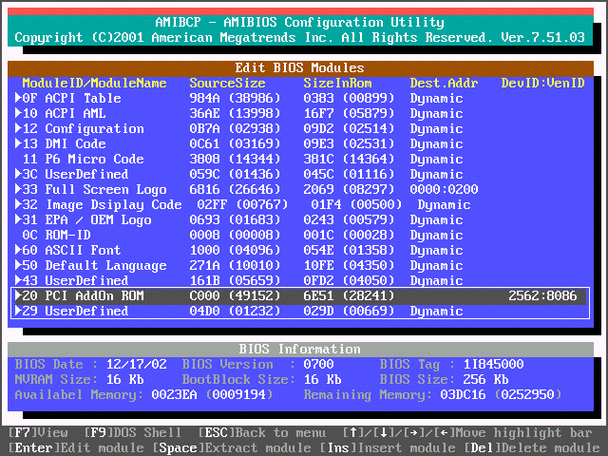
Task: Select the highlighted PCI AddOn ROM module name
Action: click(x=94, y=296)
